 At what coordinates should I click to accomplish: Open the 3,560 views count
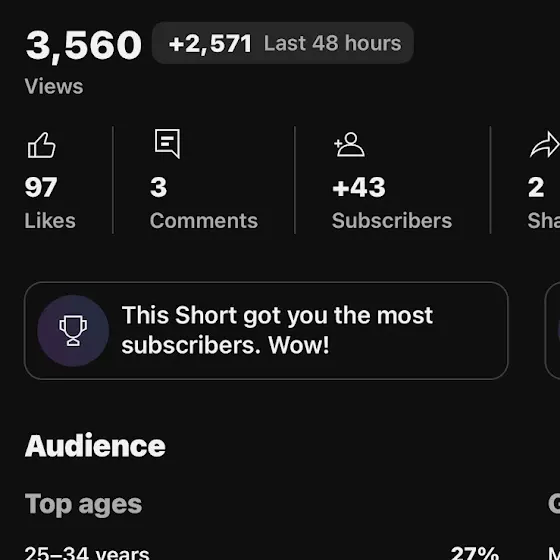point(84,45)
